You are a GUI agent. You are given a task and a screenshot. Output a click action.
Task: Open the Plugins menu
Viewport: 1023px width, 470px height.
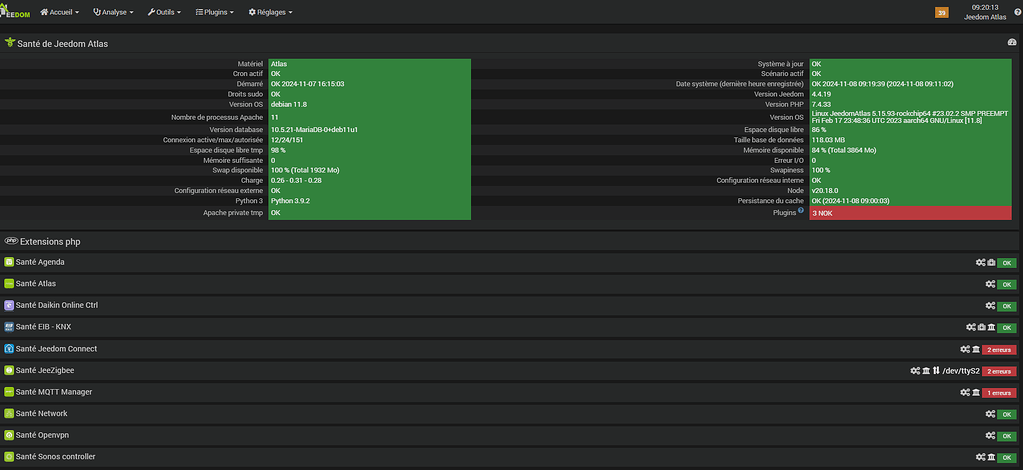[x=216, y=12]
